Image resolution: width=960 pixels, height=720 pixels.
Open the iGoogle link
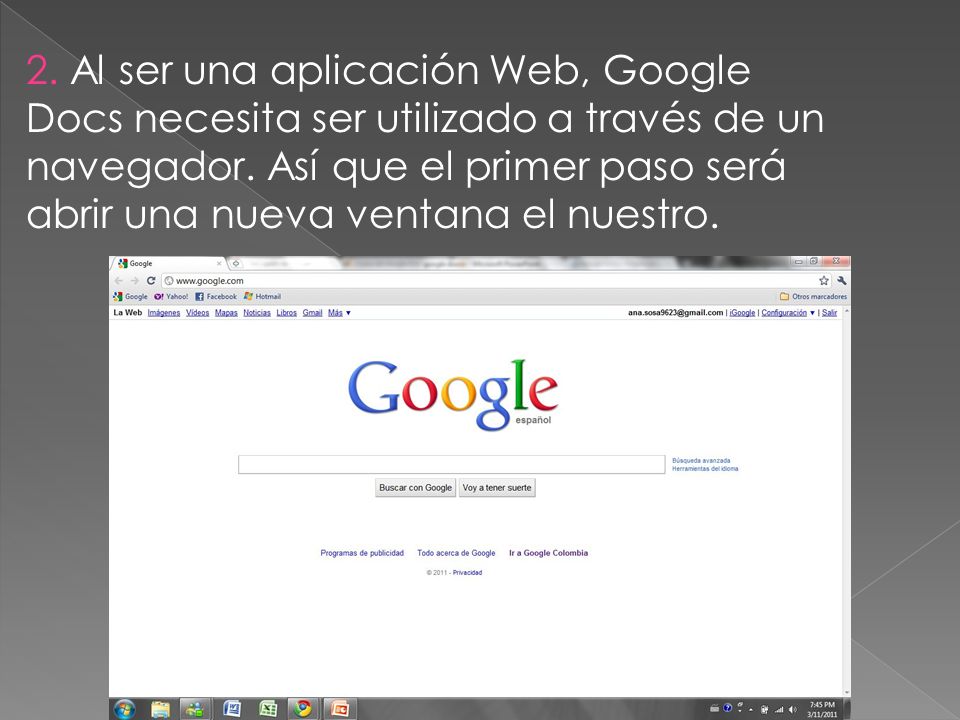point(742,312)
